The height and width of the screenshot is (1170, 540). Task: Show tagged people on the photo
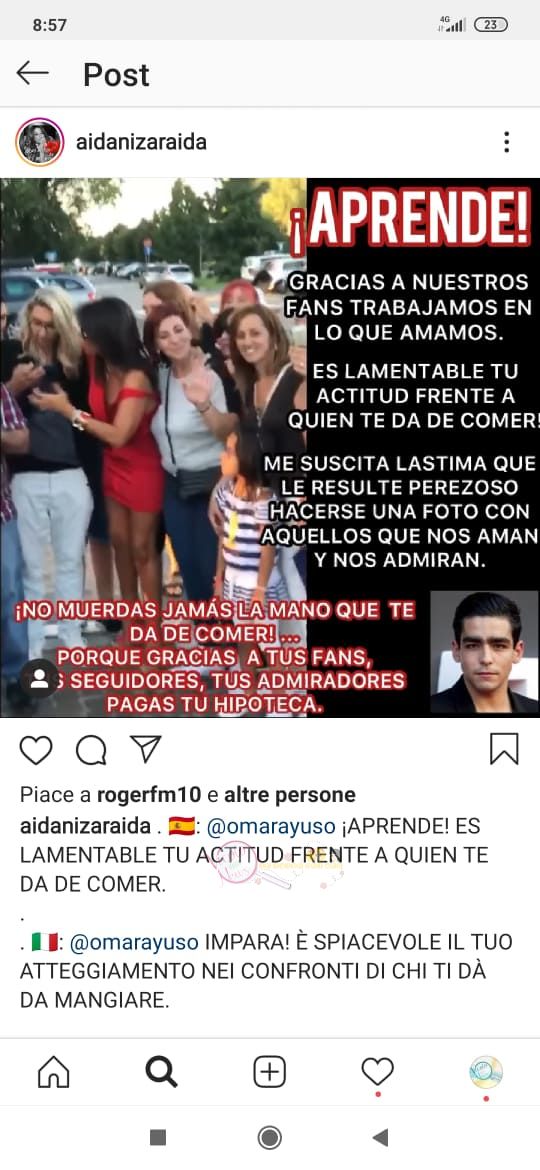[x=39, y=678]
